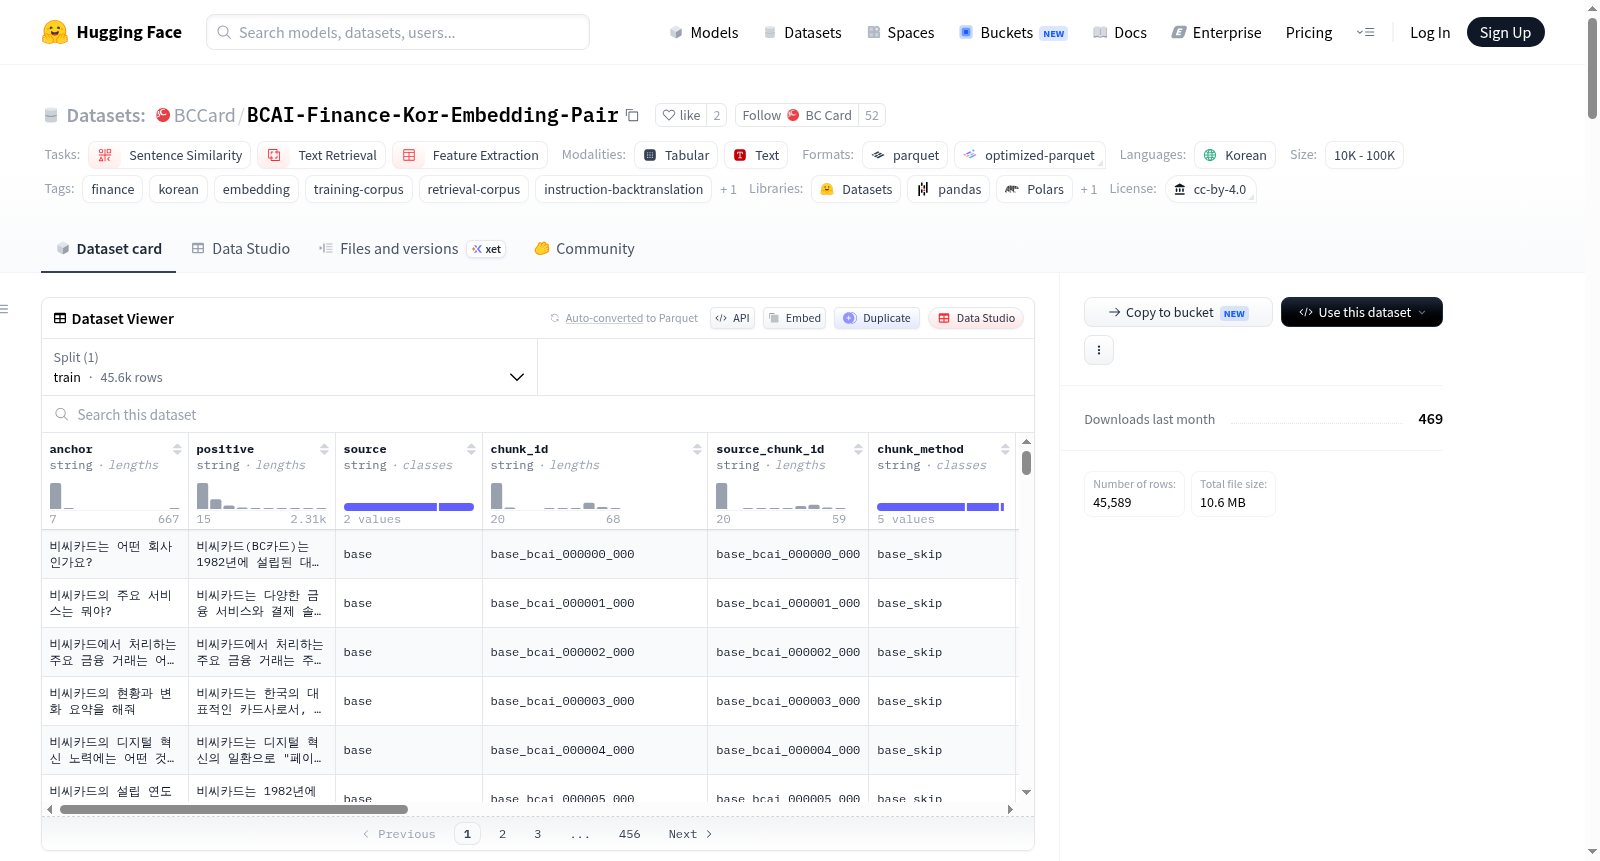1600x861 pixels.
Task: Focus the Search this dataset field
Action: 538,414
